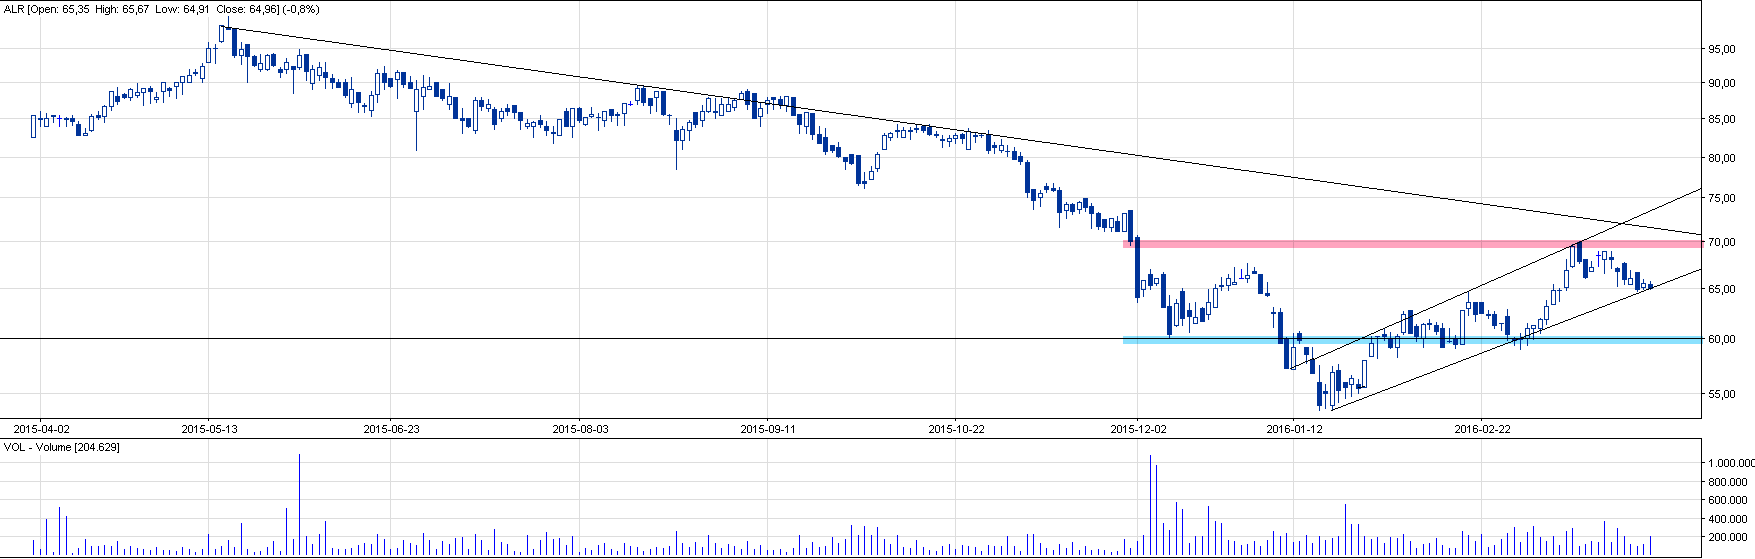
Task: Click the 55,00 price axis label
Action: tap(1720, 395)
